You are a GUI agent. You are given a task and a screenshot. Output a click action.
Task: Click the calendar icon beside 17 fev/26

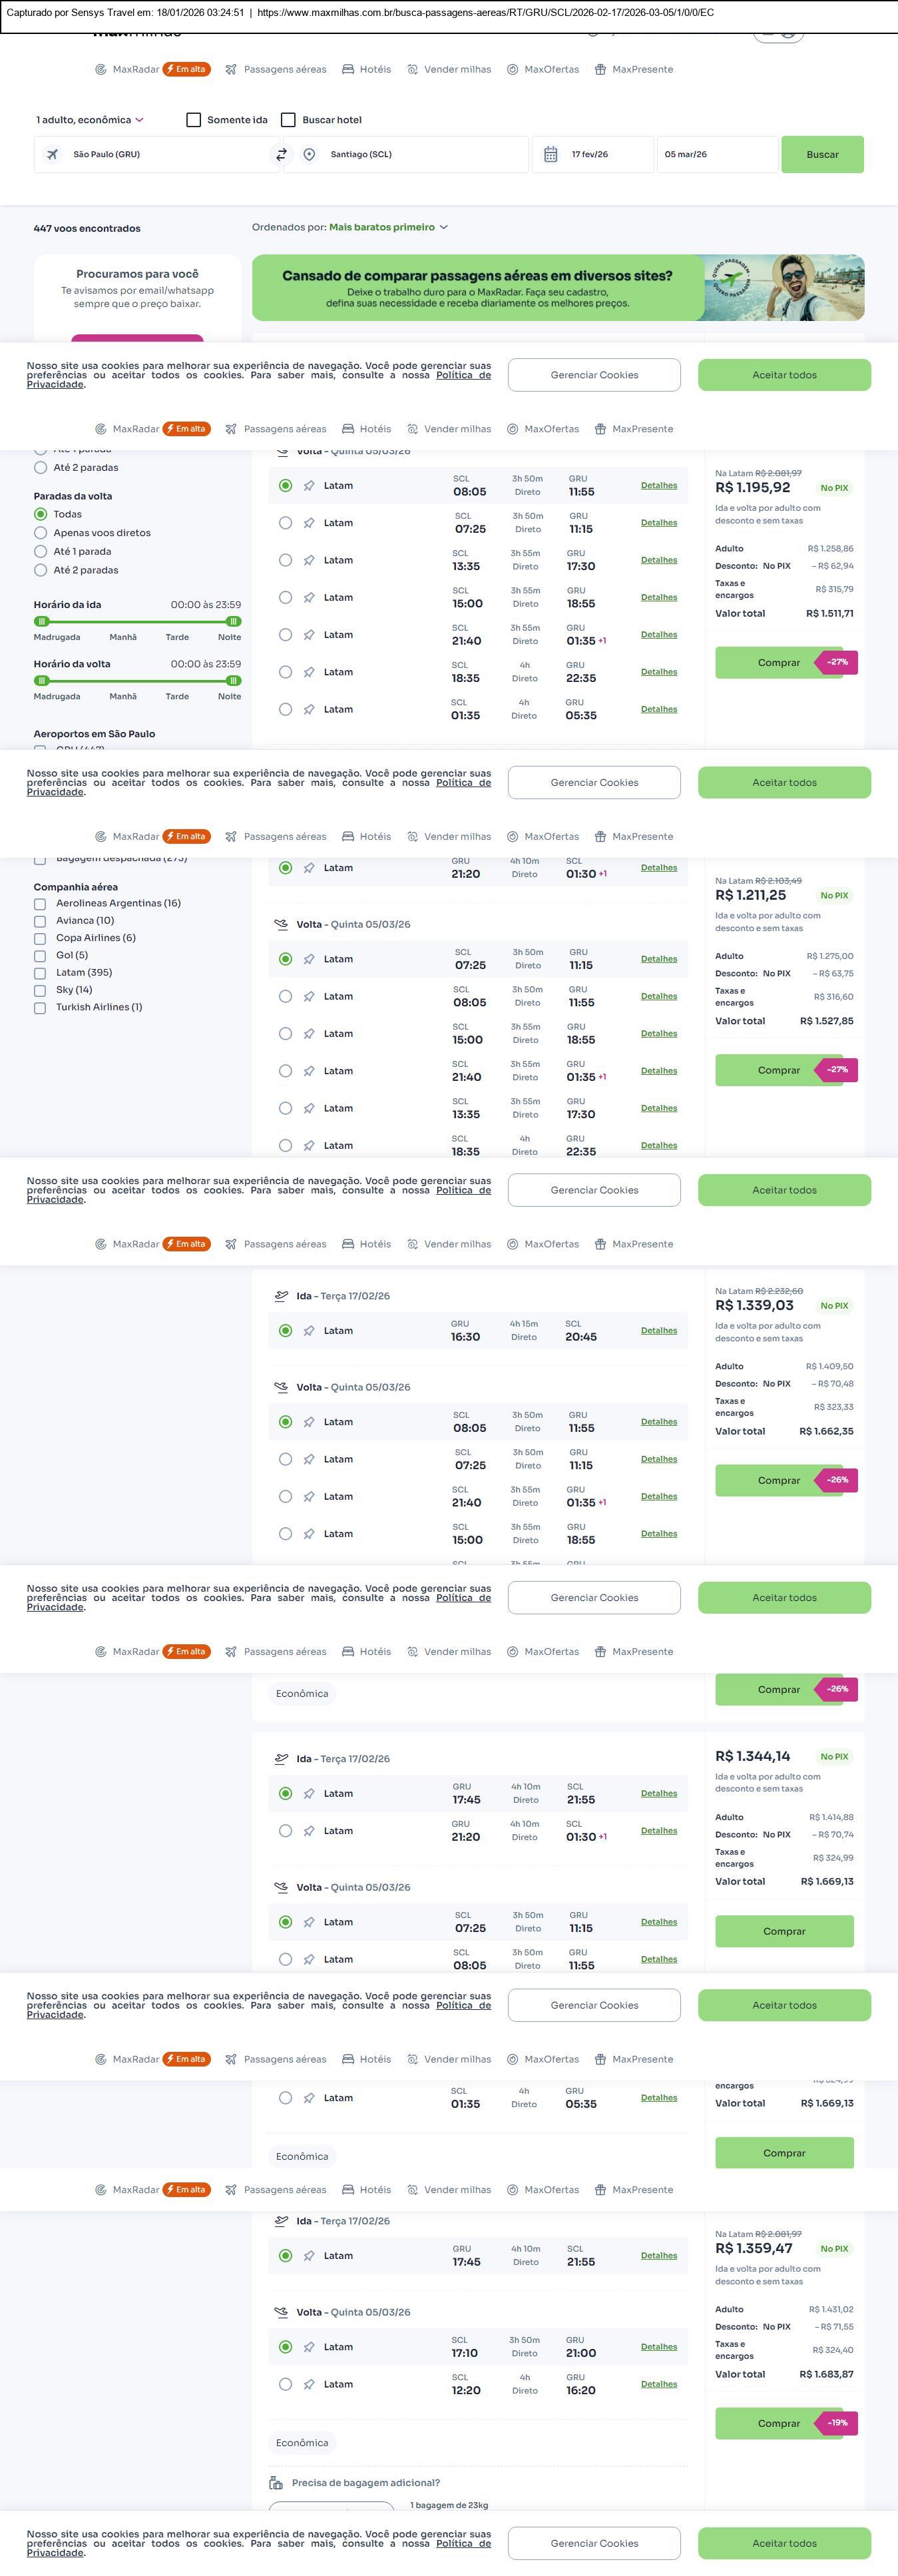tap(550, 155)
